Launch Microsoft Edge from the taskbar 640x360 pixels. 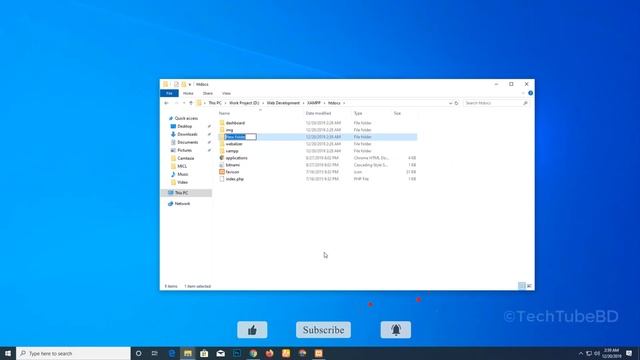point(171,353)
